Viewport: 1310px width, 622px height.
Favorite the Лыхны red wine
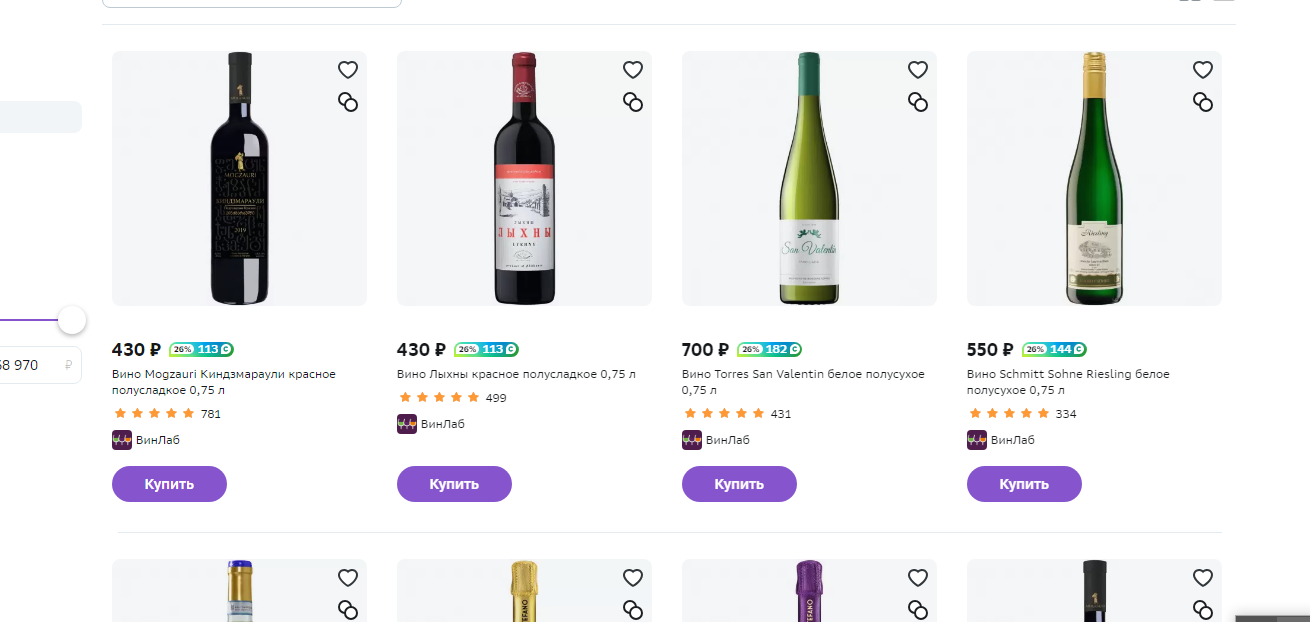click(x=633, y=70)
